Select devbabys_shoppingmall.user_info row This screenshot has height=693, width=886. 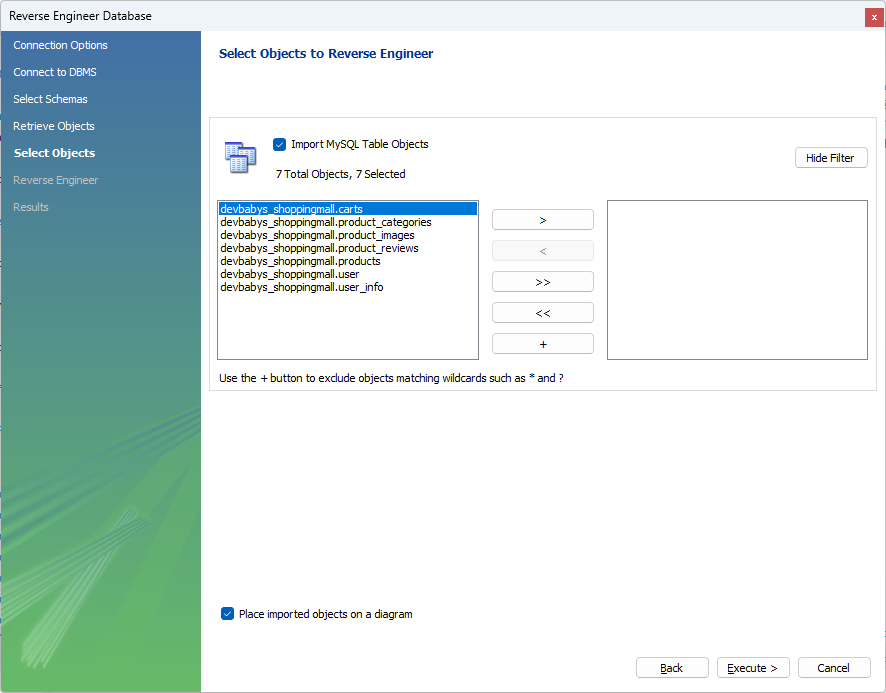pyautogui.click(x=348, y=287)
